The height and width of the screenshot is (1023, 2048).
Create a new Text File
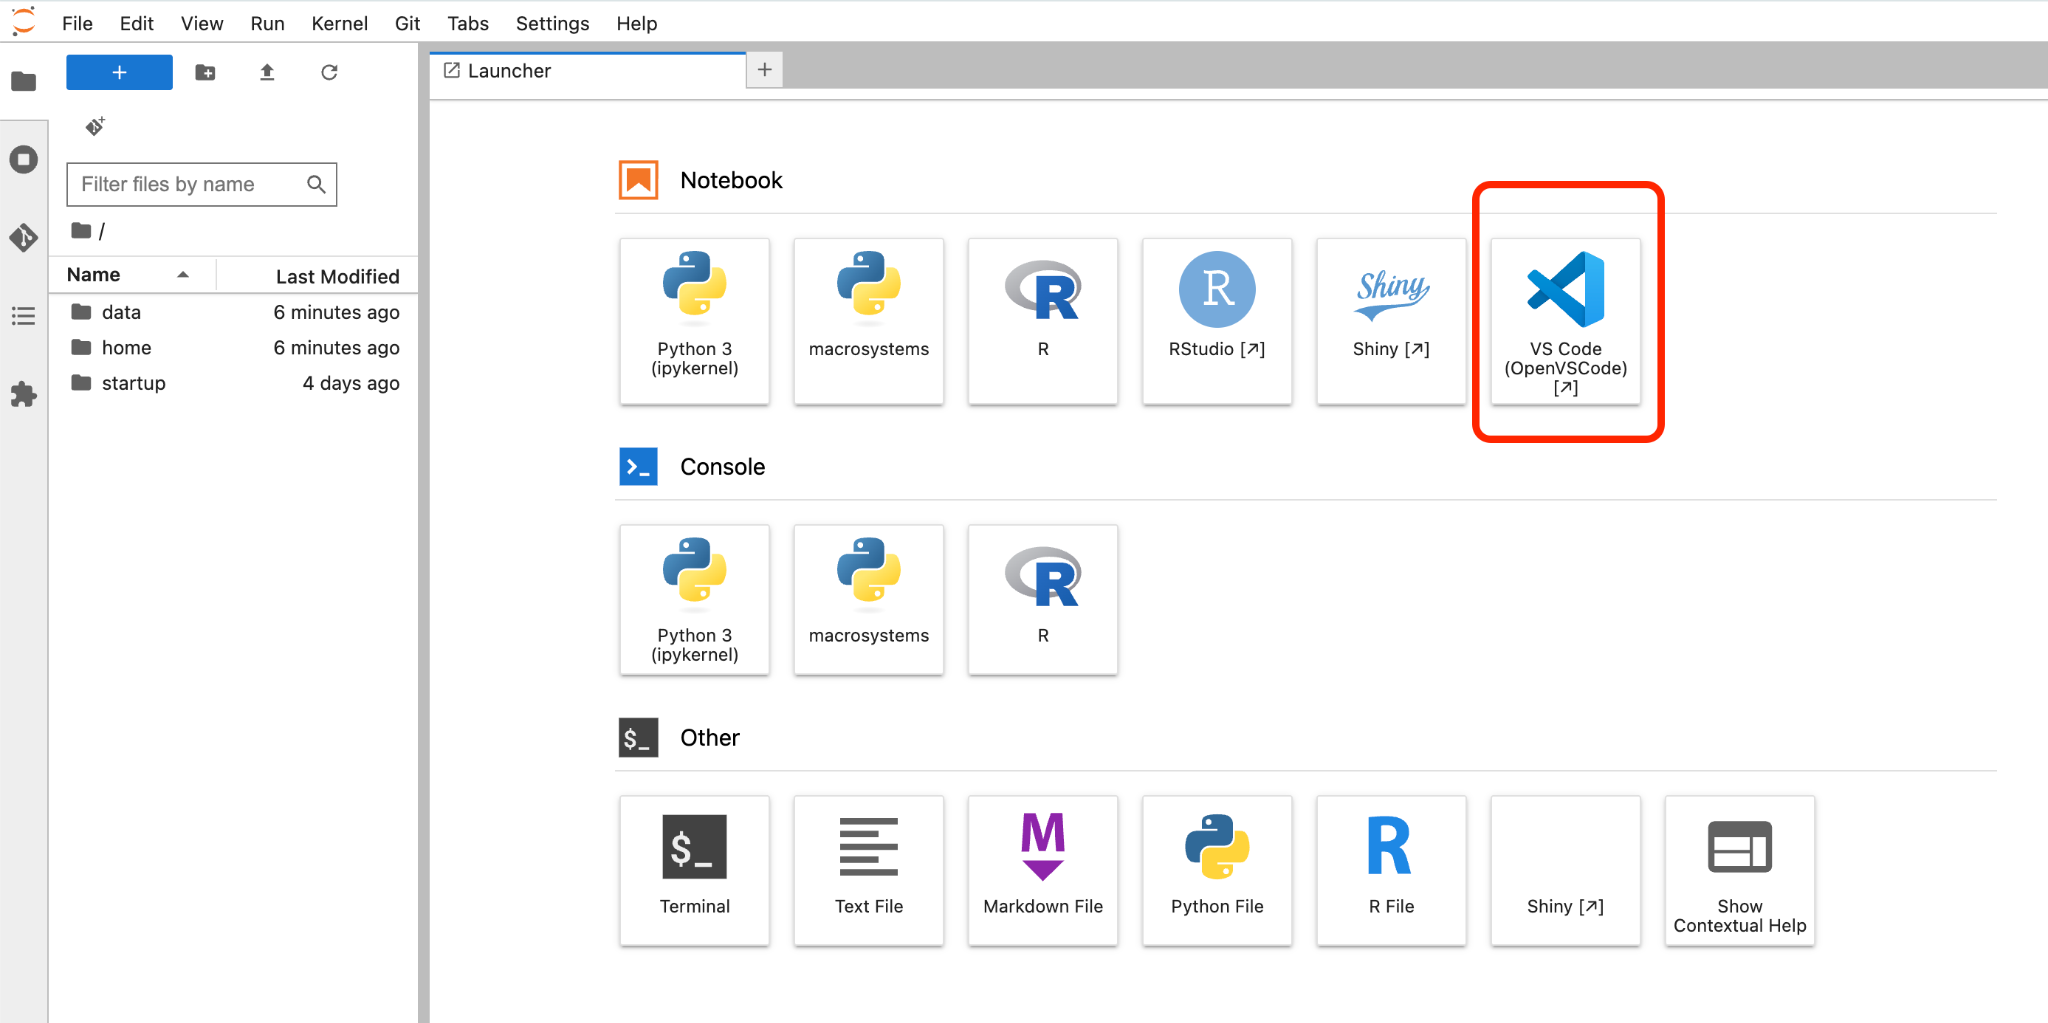[869, 871]
